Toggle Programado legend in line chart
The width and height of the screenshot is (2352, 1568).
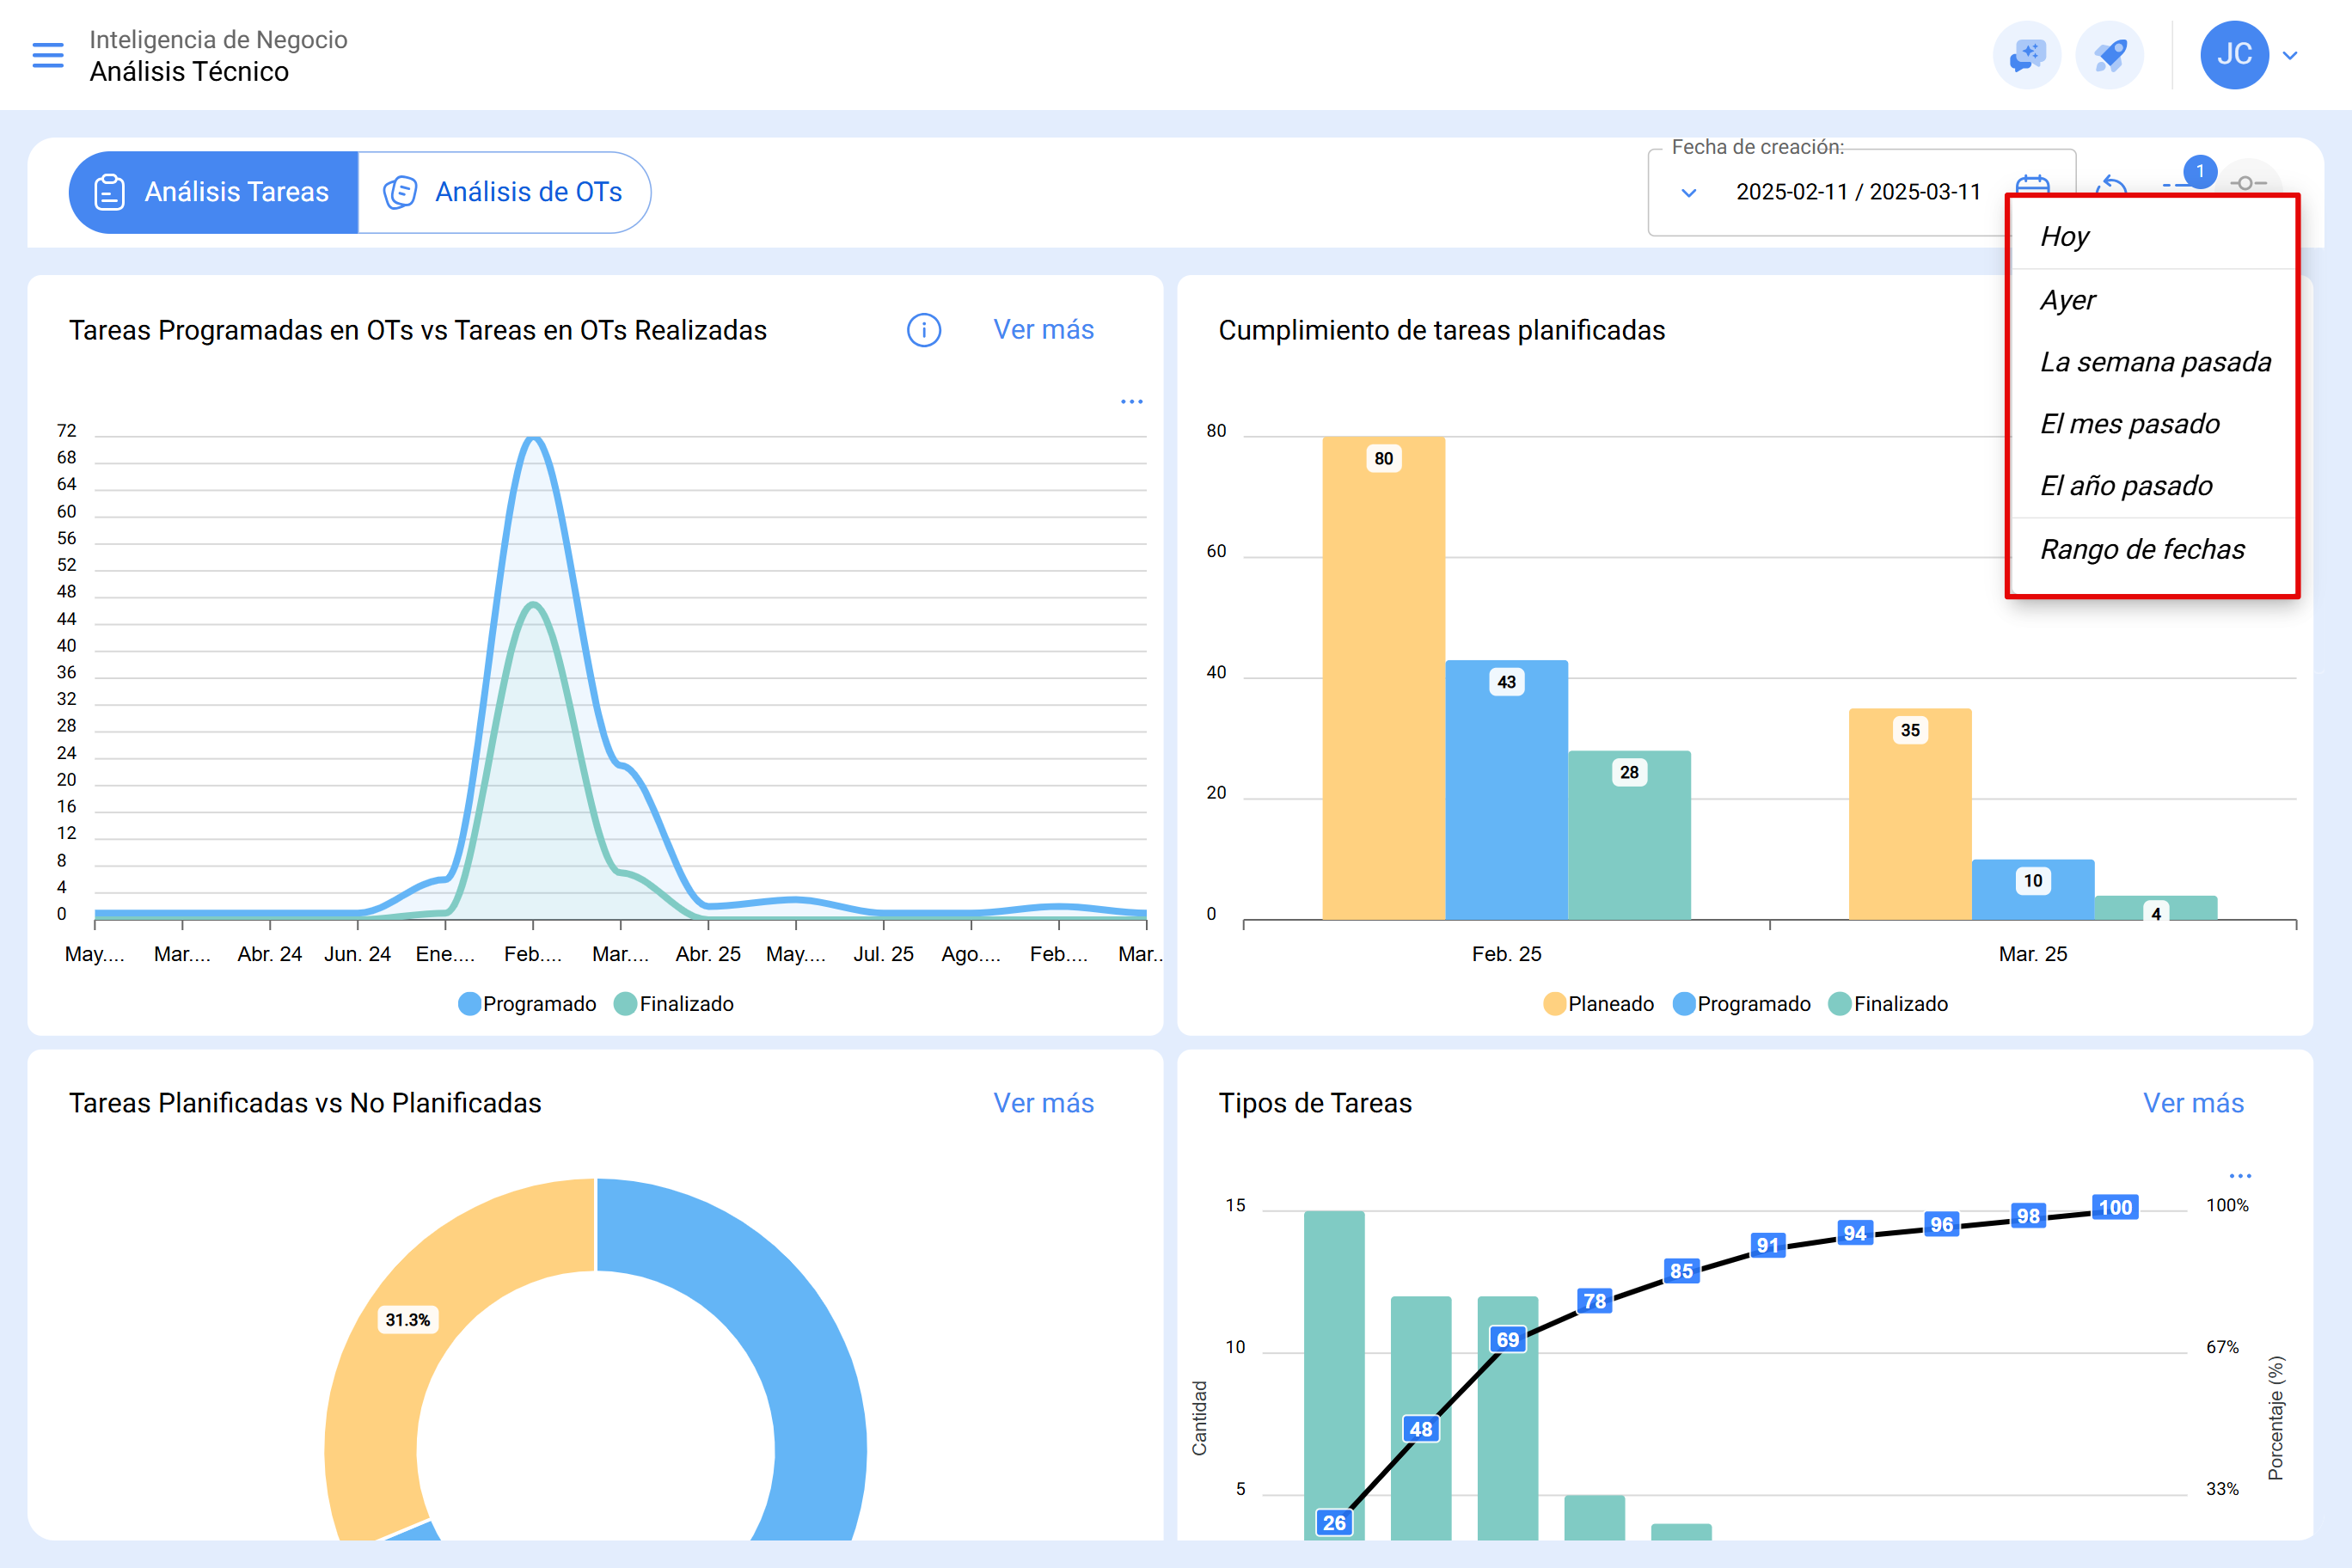[x=527, y=1004]
